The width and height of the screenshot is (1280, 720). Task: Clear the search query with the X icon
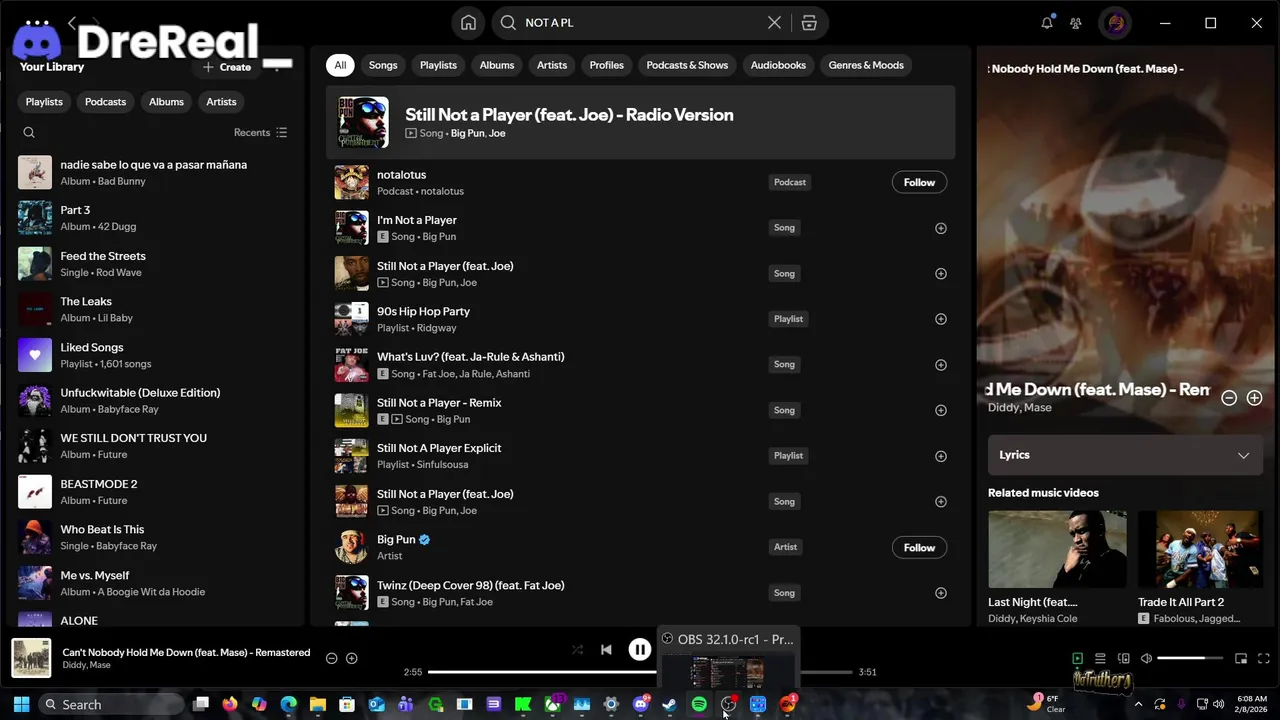coord(774,23)
